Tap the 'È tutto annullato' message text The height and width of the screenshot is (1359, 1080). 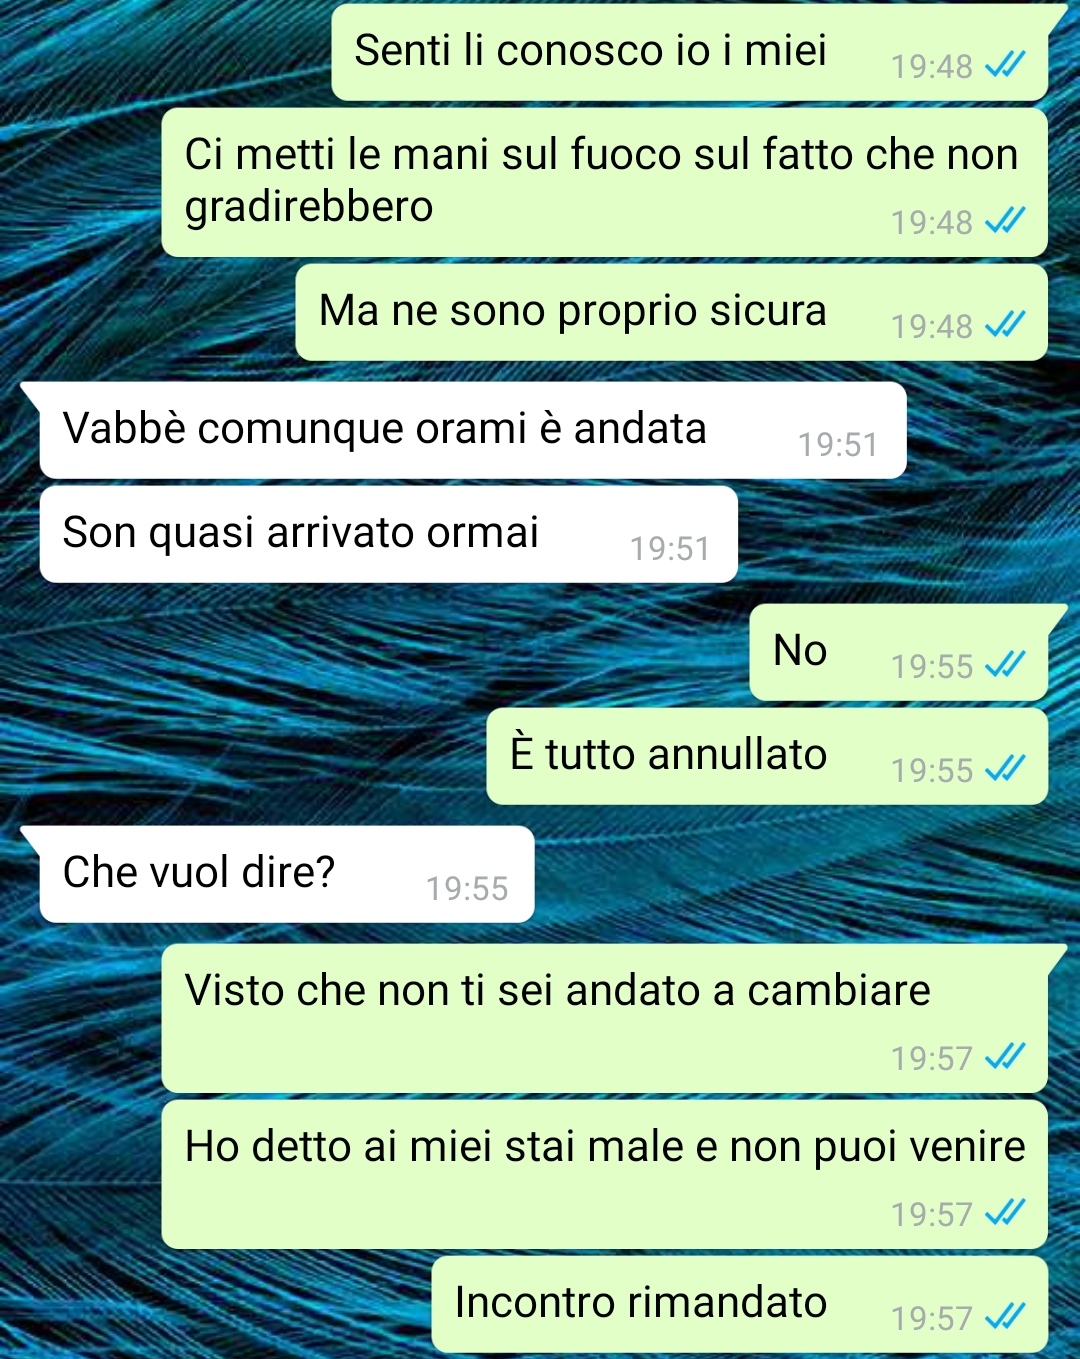pyautogui.click(x=668, y=754)
